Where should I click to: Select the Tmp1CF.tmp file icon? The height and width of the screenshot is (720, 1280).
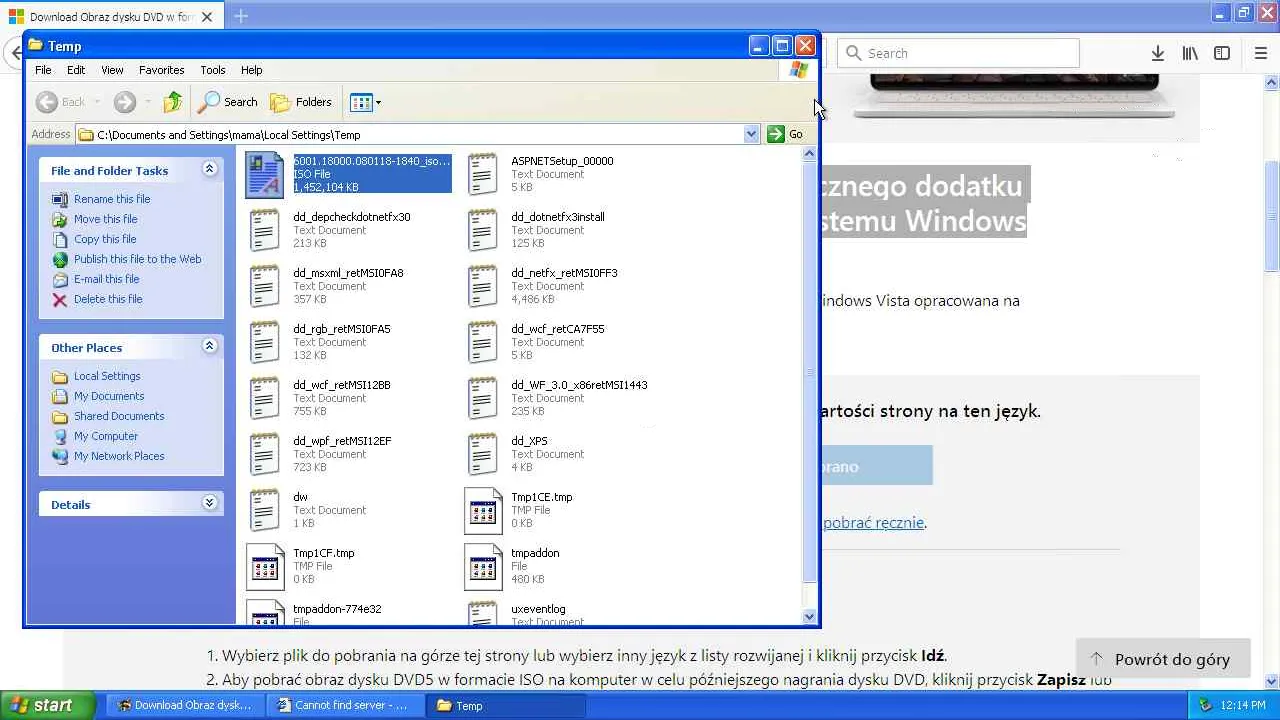coord(265,566)
